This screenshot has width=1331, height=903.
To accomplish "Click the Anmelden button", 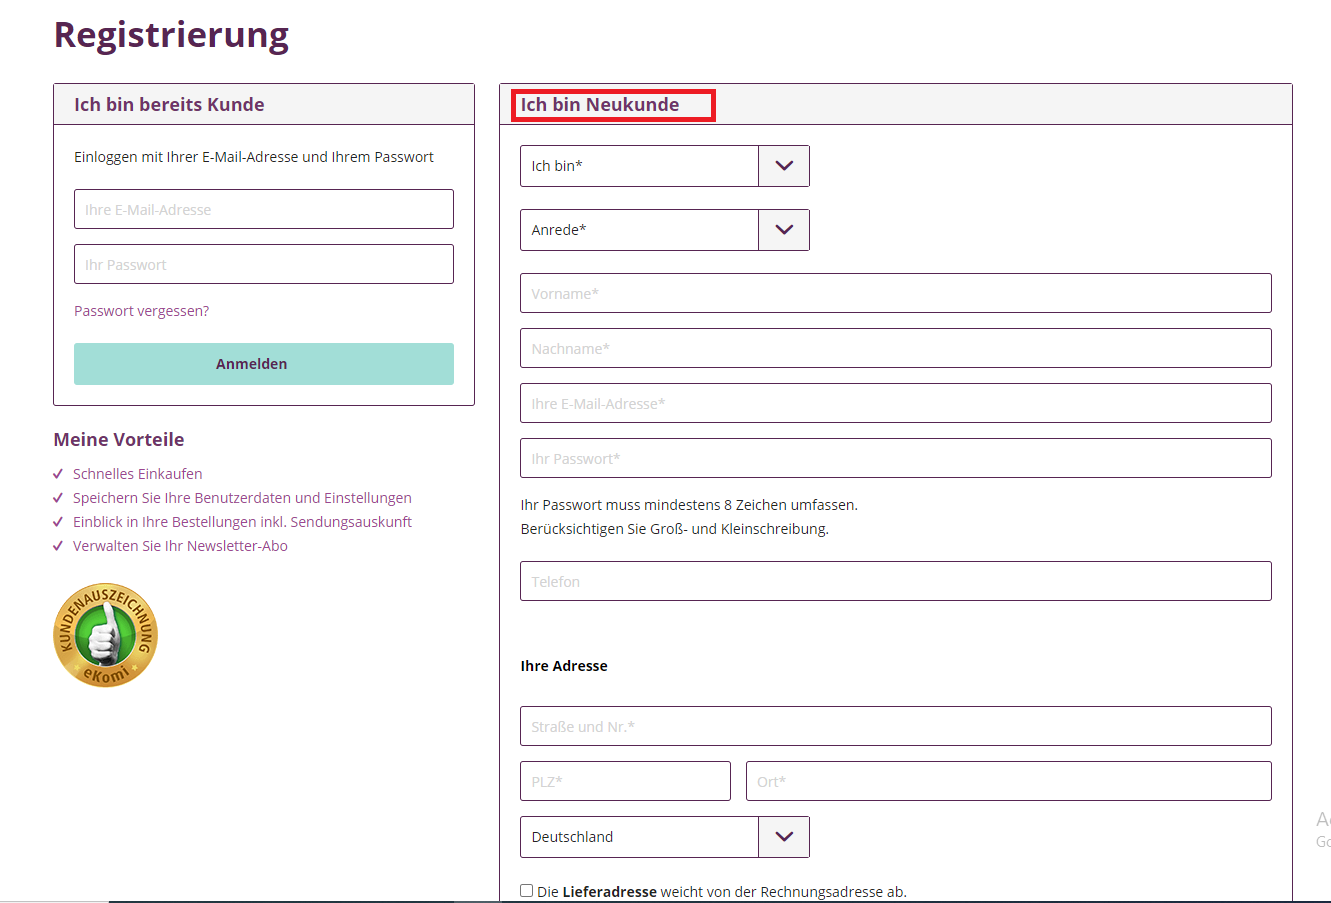I will click(264, 364).
